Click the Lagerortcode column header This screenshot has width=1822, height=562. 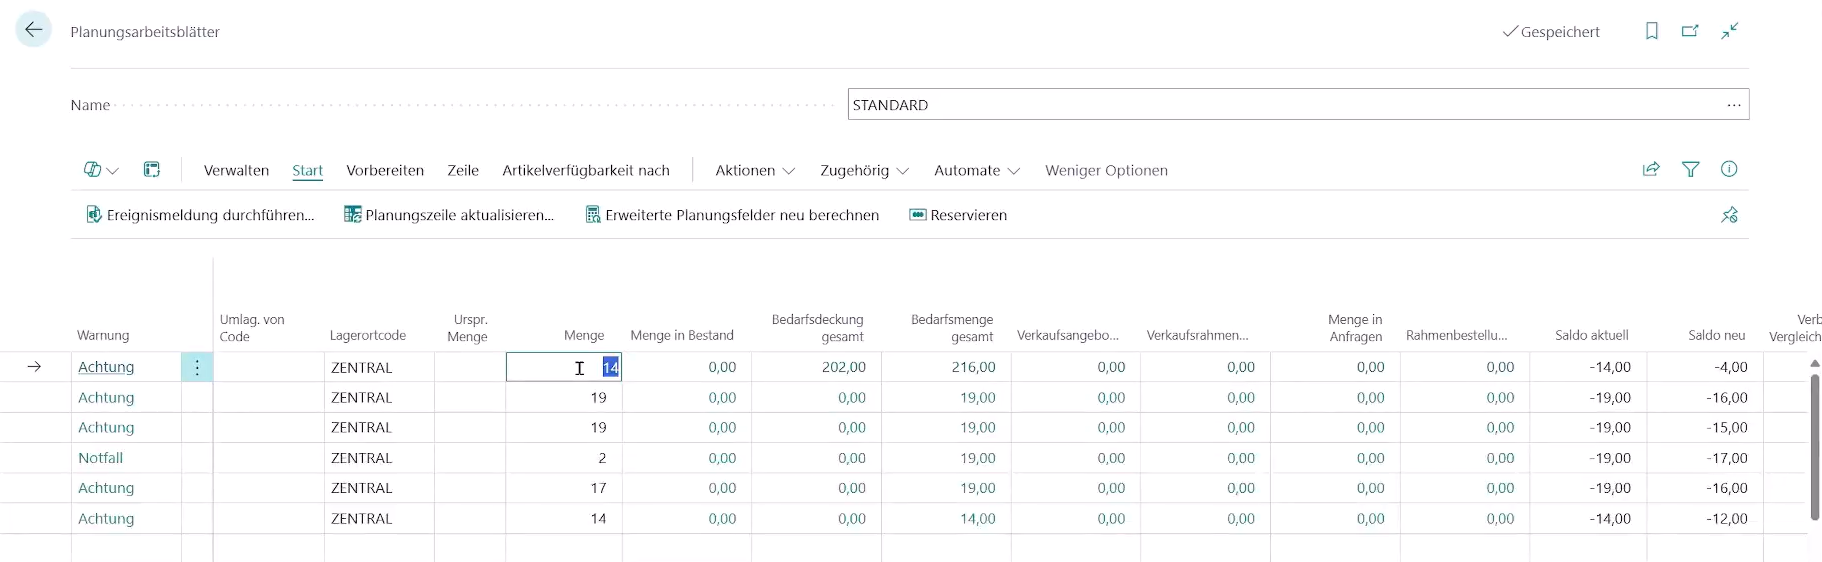click(x=368, y=335)
